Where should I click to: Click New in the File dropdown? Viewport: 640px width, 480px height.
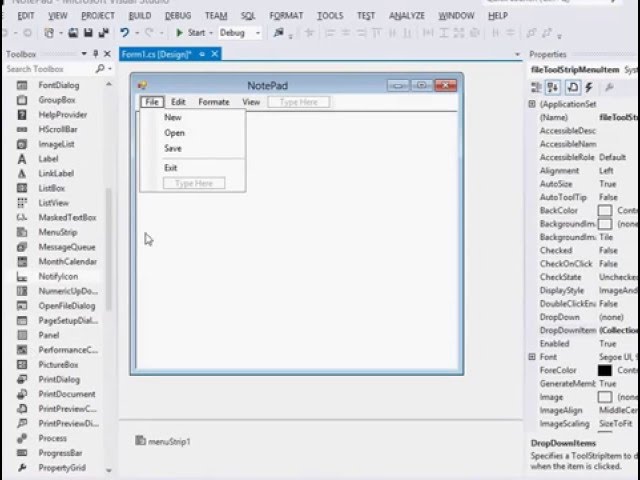[x=173, y=117]
